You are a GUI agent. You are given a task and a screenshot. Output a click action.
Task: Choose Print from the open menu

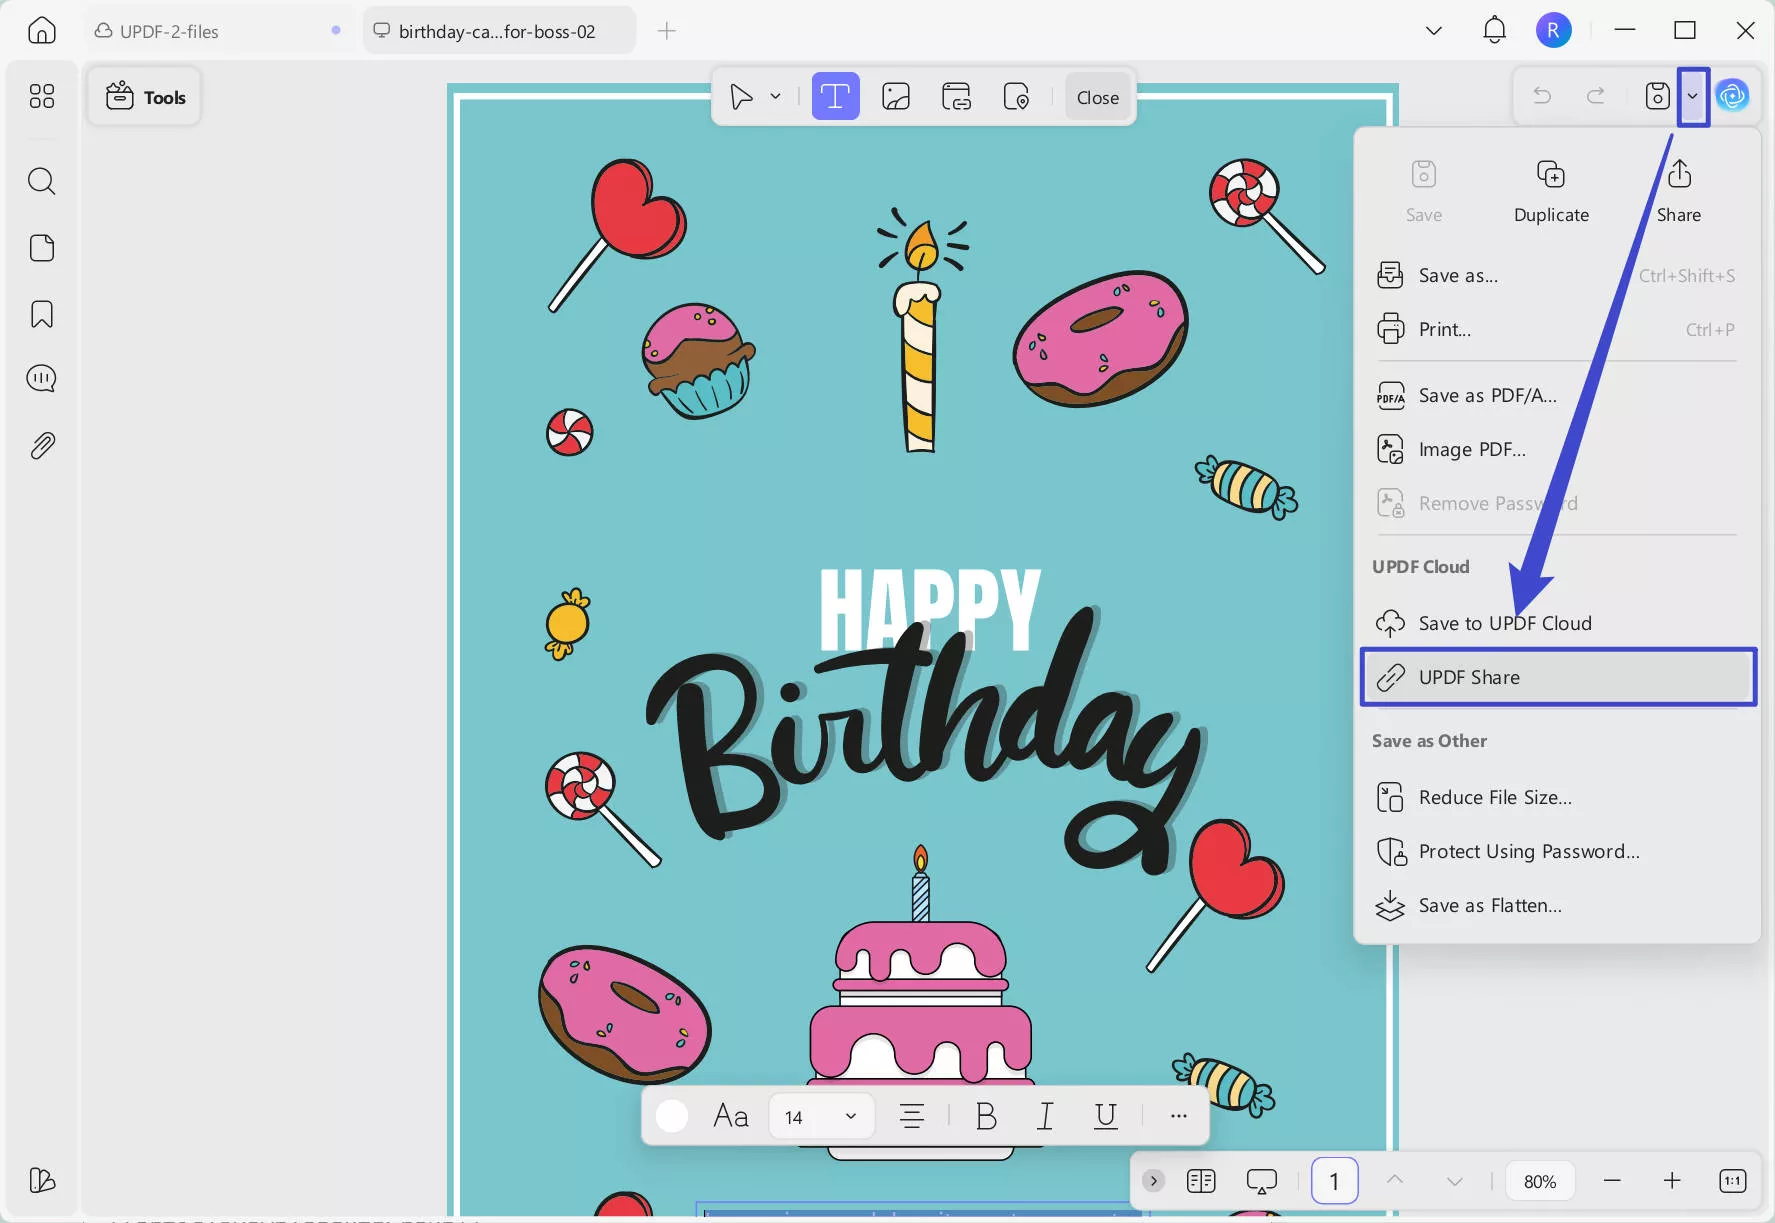[x=1446, y=328]
